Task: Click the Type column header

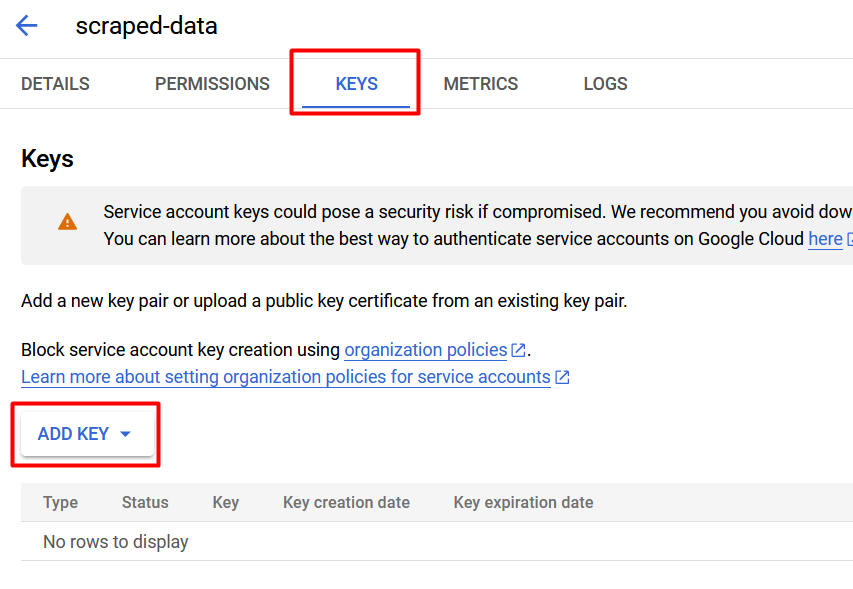Action: point(60,503)
